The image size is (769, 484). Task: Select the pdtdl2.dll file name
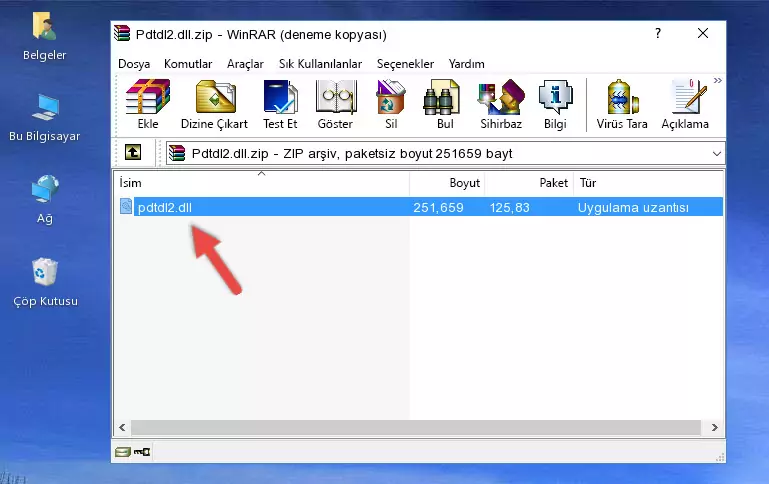tap(164, 207)
